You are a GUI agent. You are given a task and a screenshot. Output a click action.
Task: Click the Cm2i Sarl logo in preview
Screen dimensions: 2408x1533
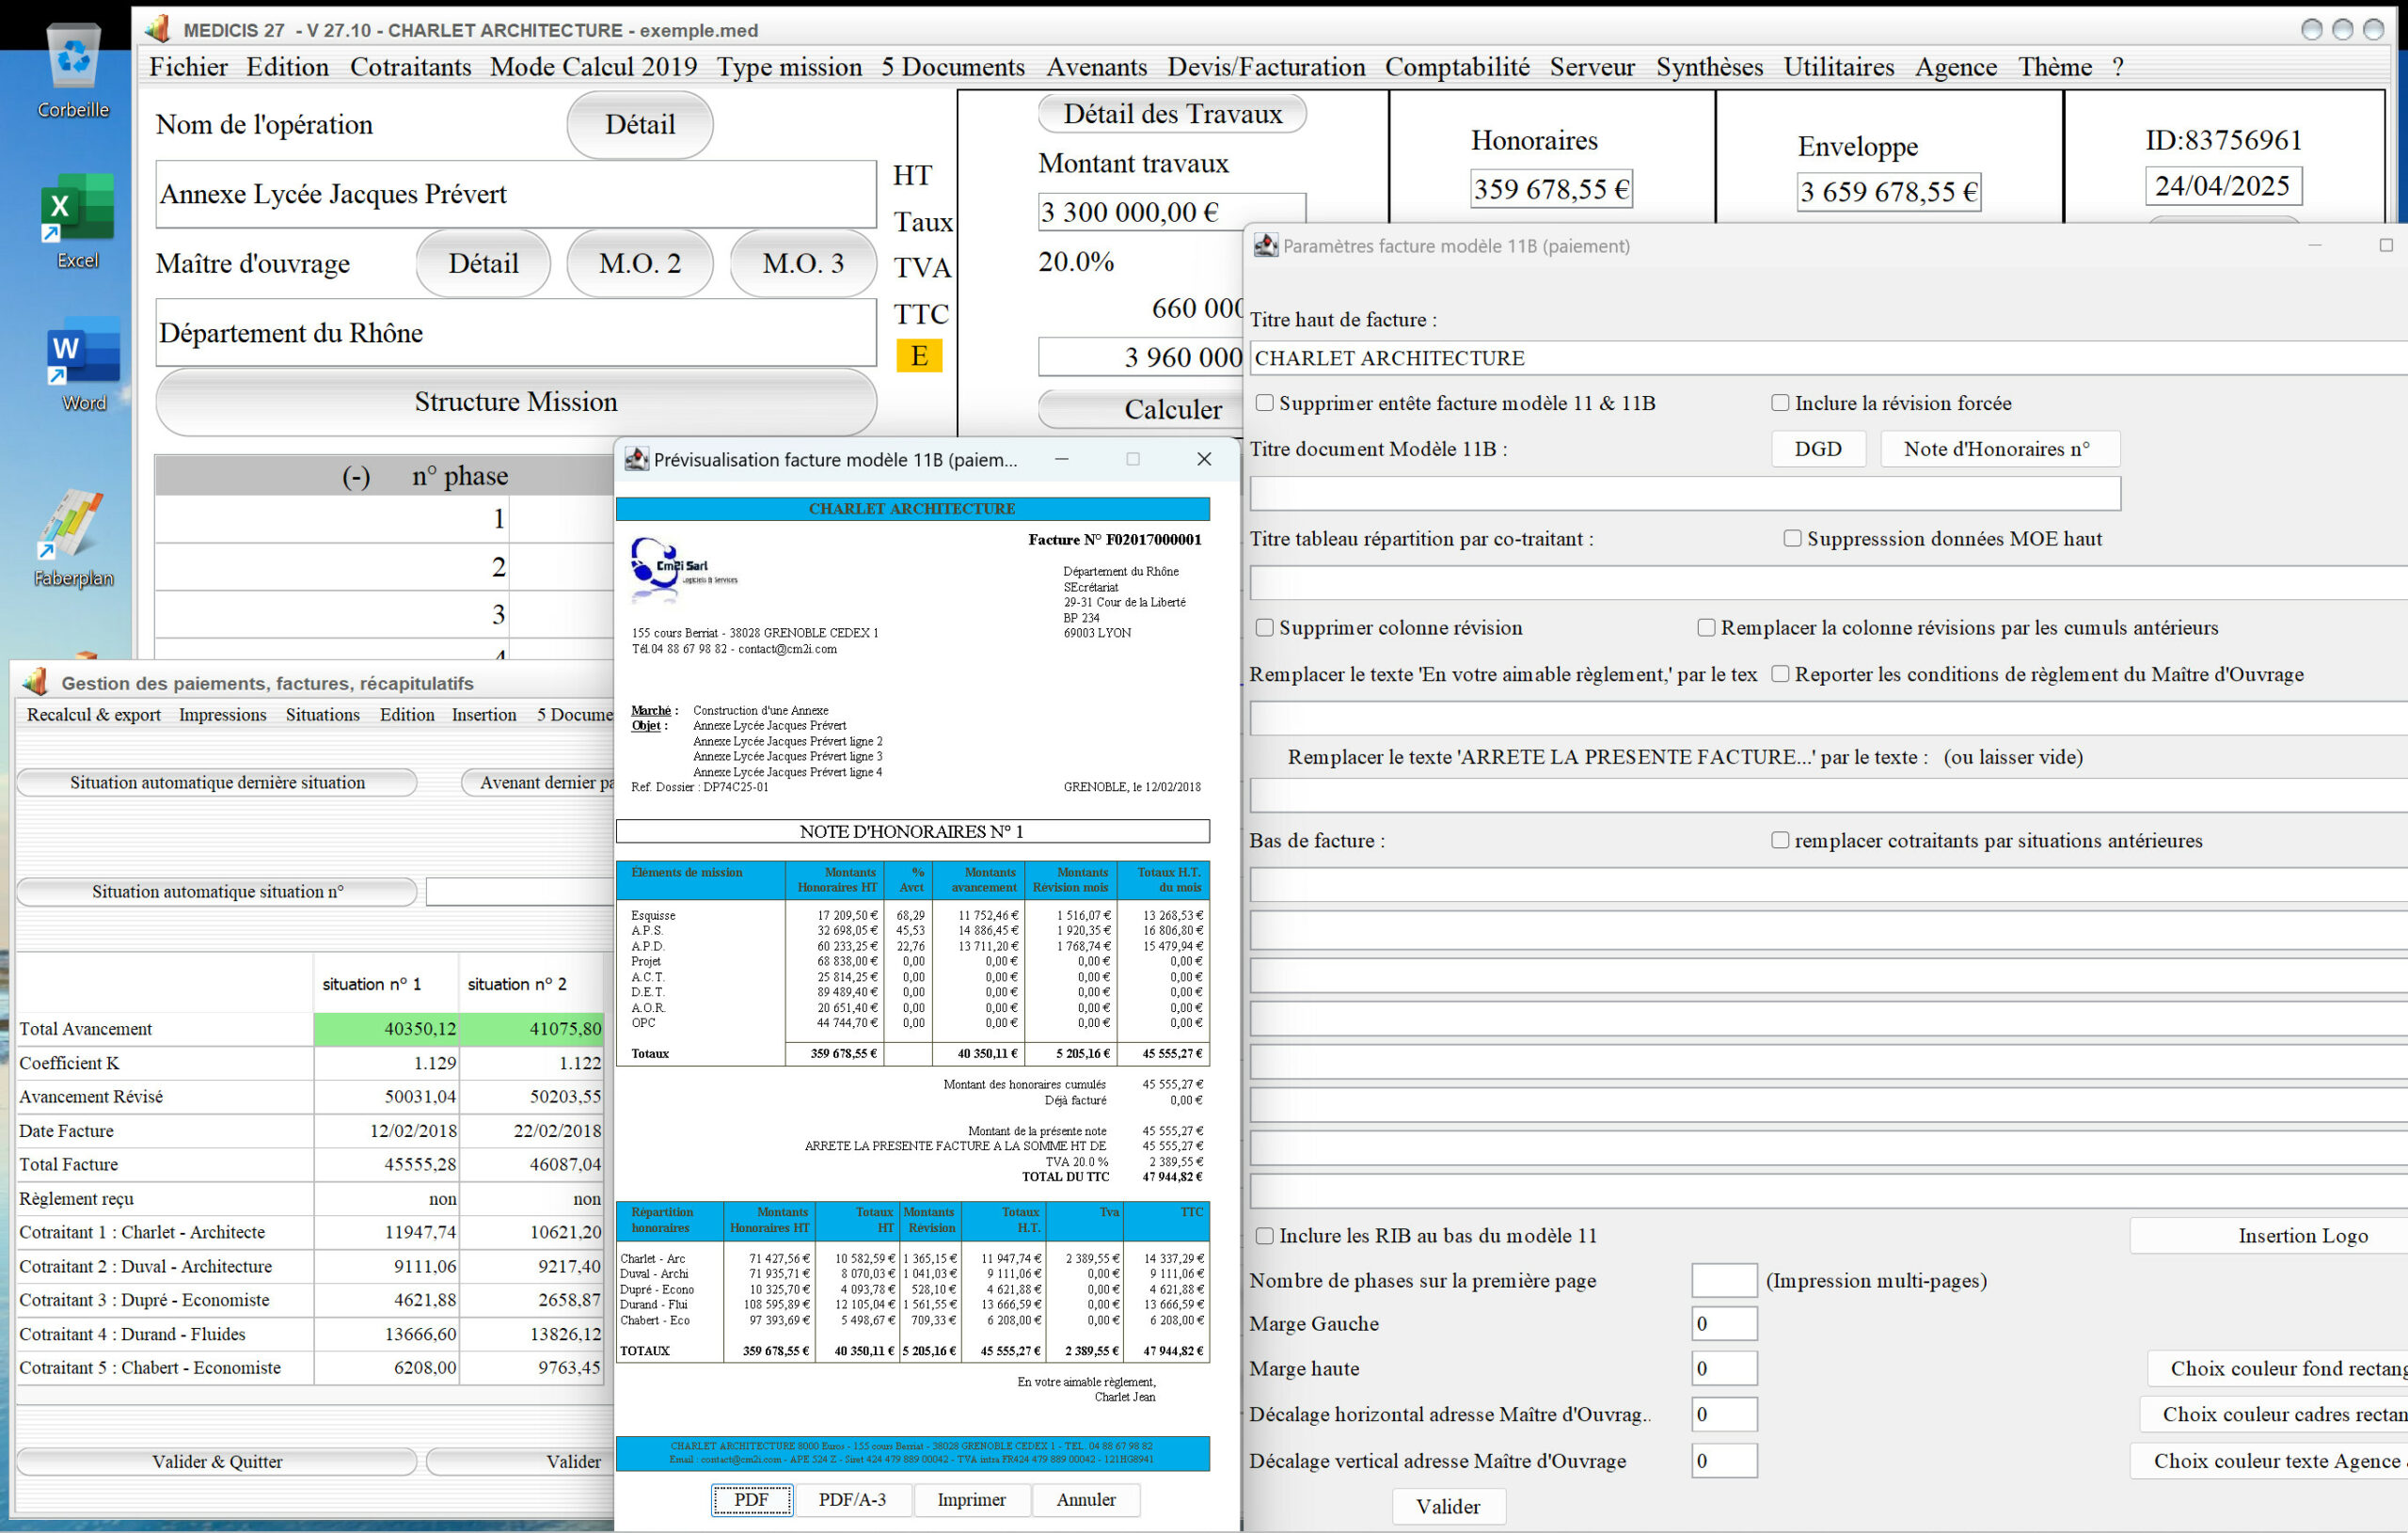pos(683,569)
